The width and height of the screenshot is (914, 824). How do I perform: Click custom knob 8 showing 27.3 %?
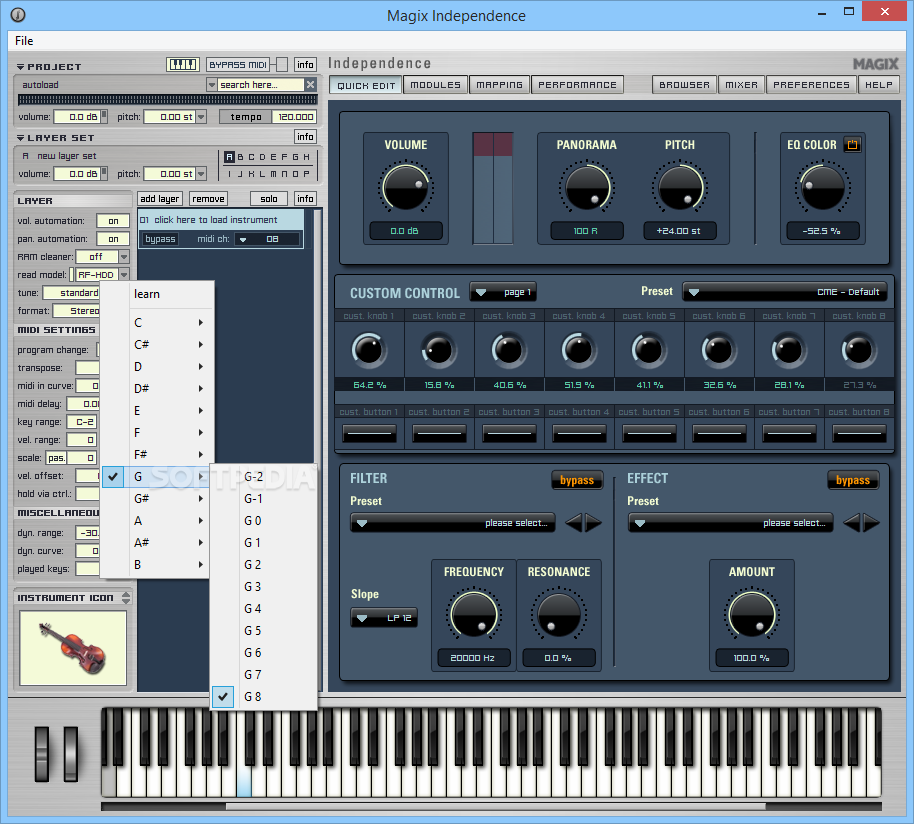859,350
